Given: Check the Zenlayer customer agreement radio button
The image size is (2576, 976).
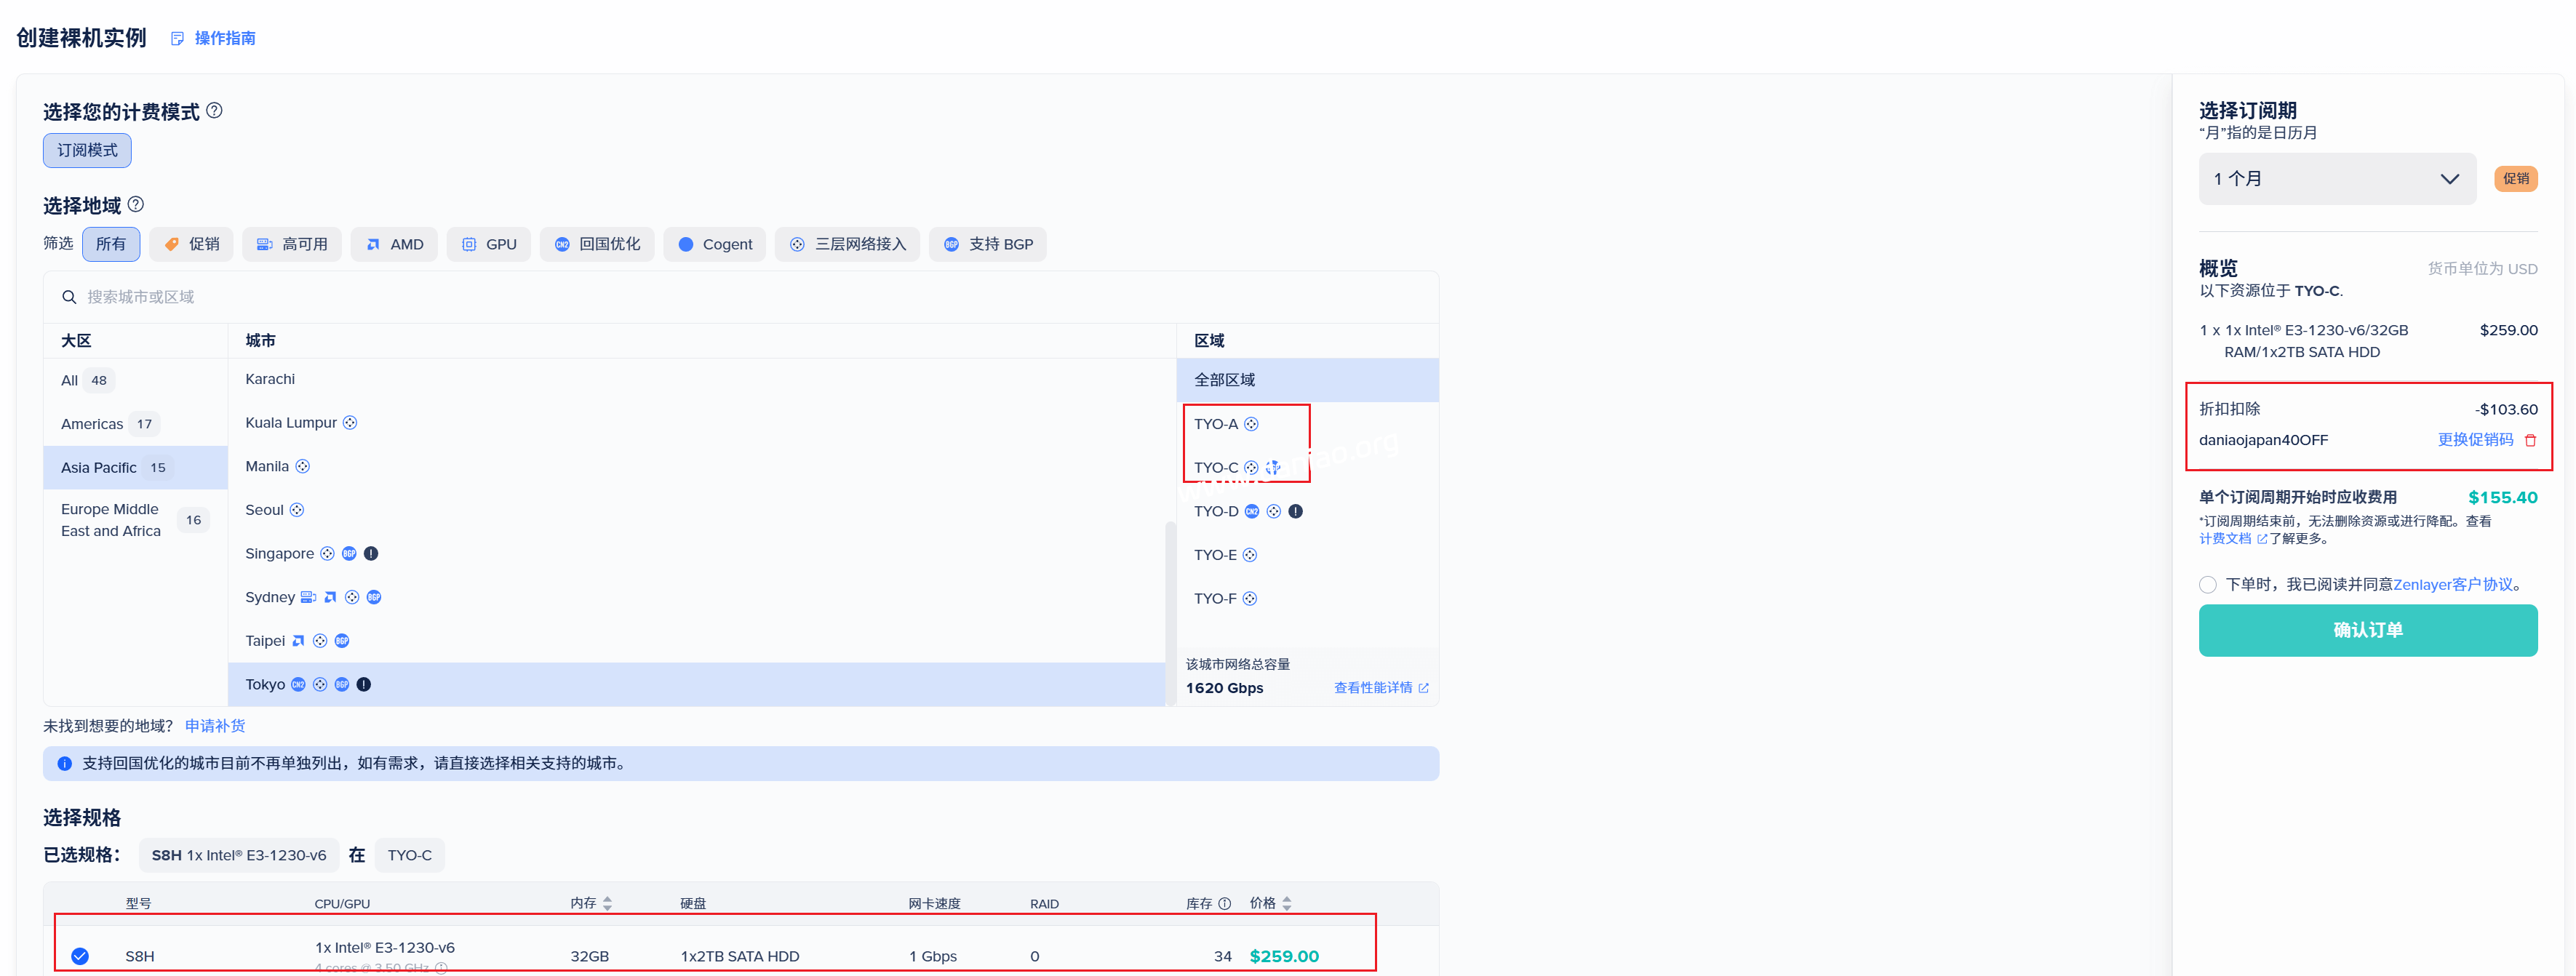Looking at the screenshot, I should (2207, 585).
